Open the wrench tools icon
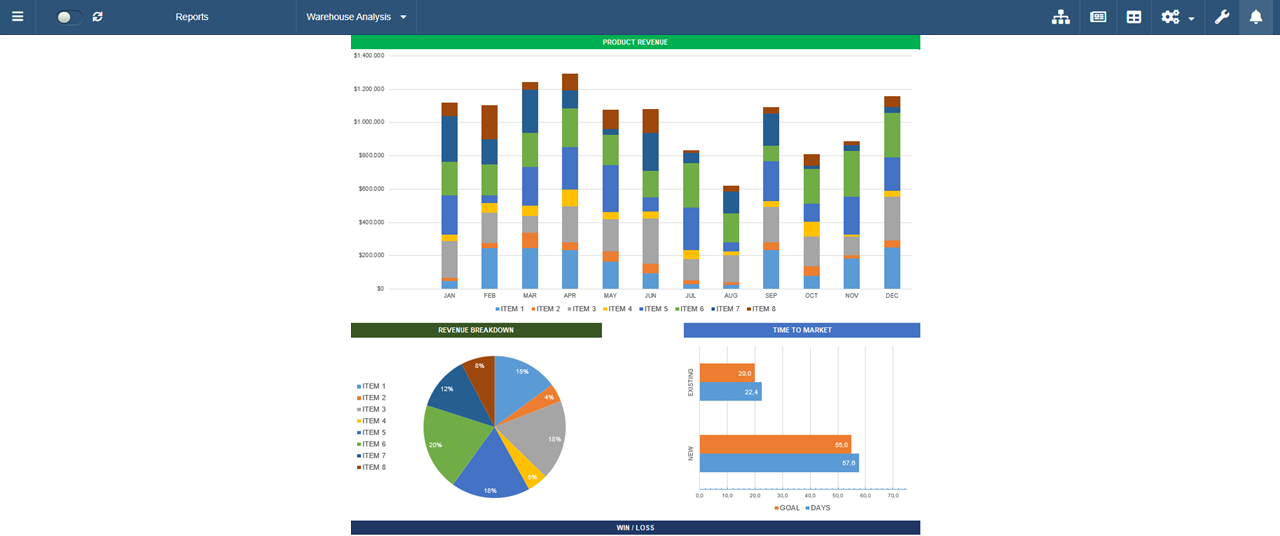 click(x=1222, y=17)
